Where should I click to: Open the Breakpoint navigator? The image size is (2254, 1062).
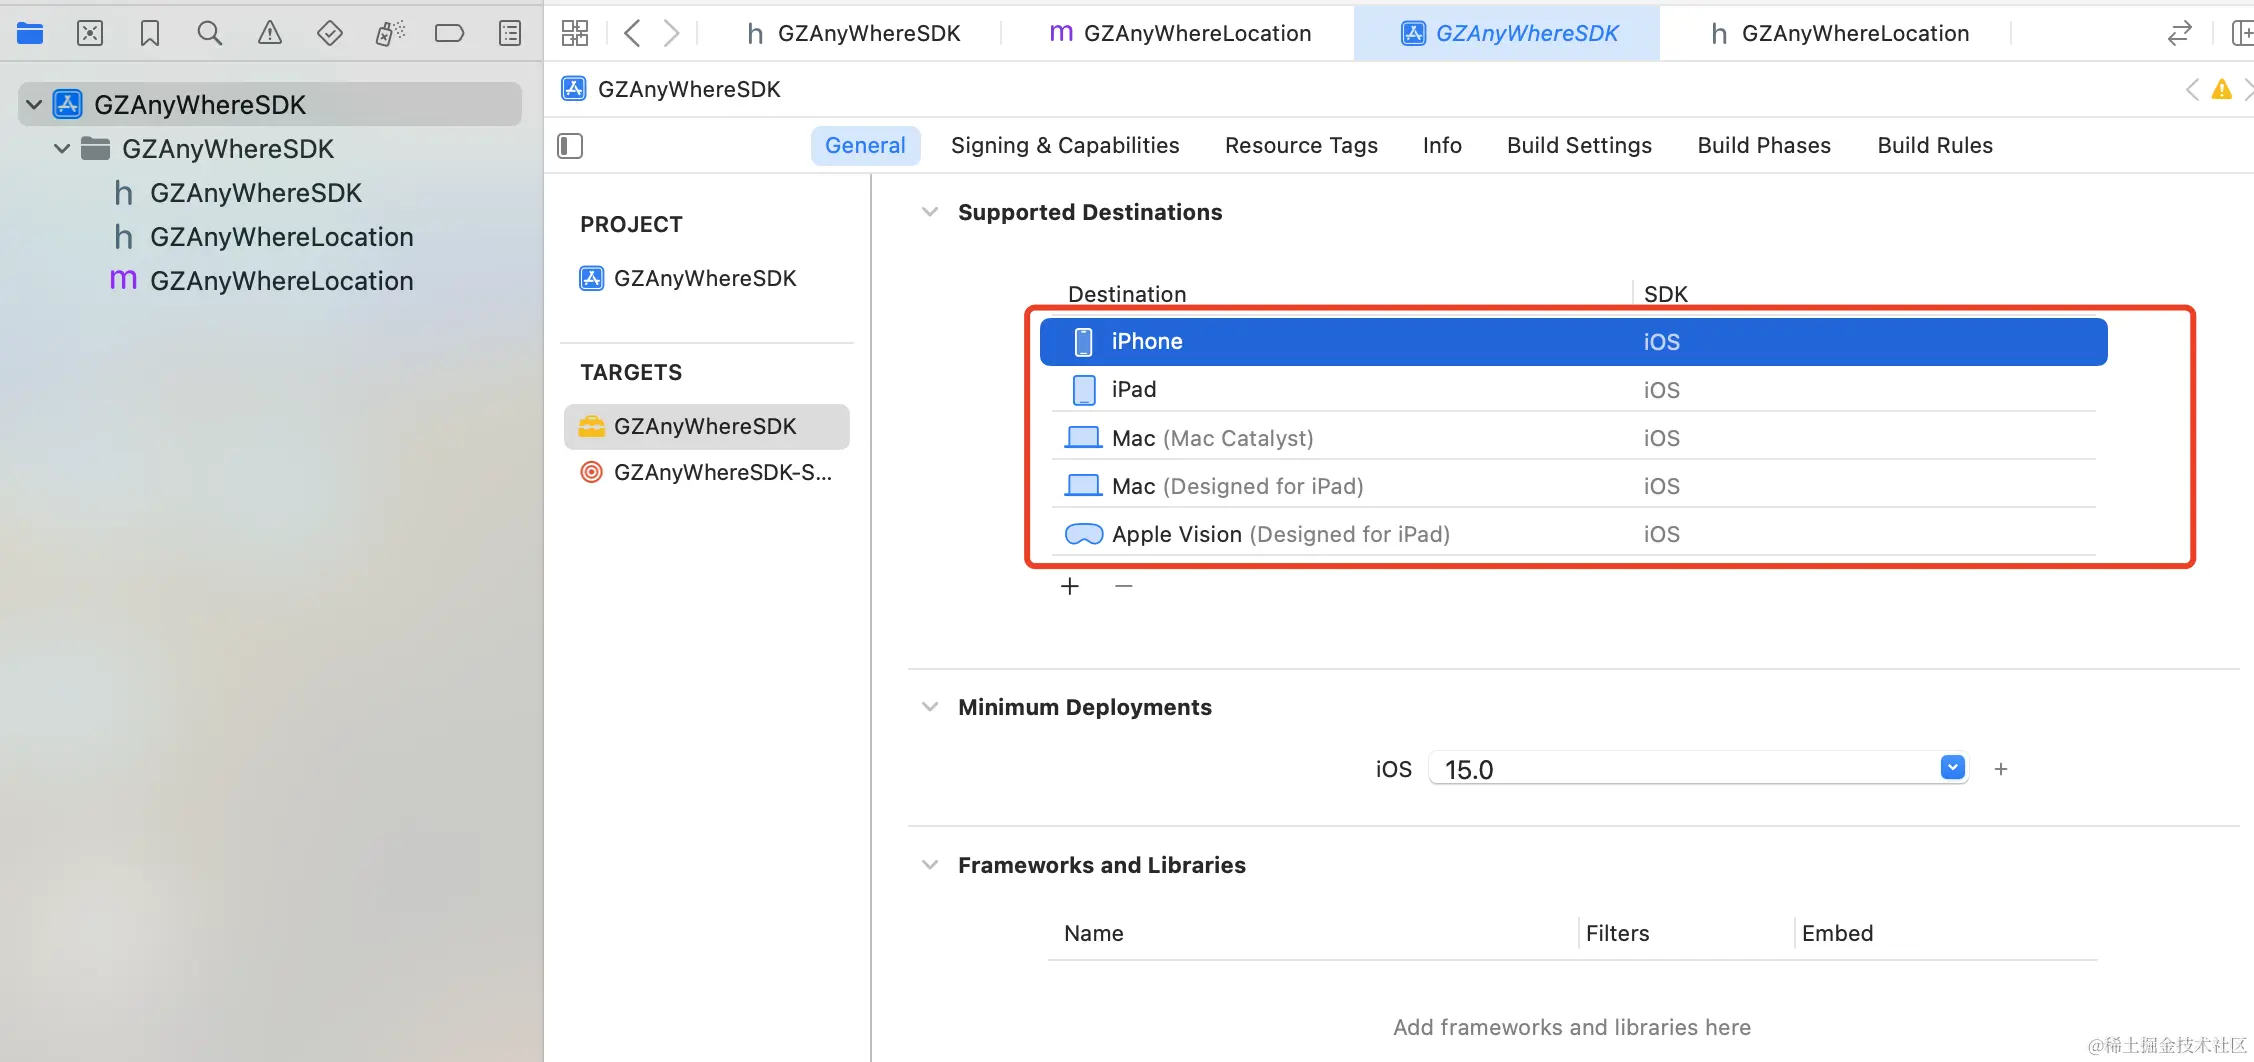[449, 33]
